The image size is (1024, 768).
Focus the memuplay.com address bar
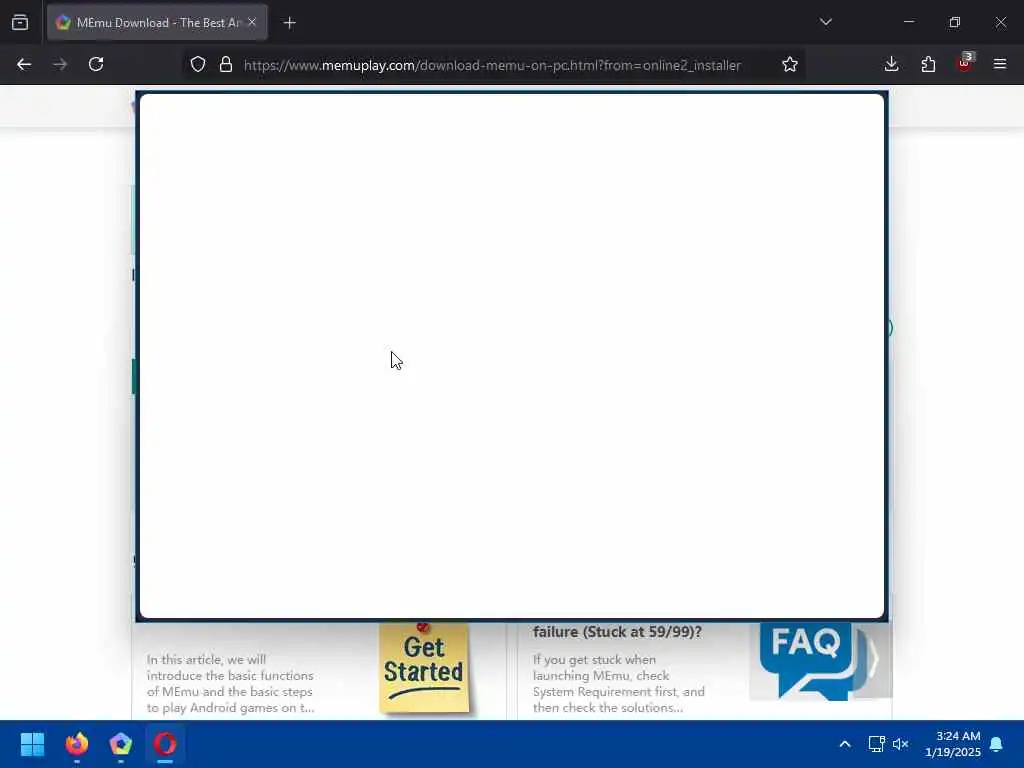coord(492,65)
